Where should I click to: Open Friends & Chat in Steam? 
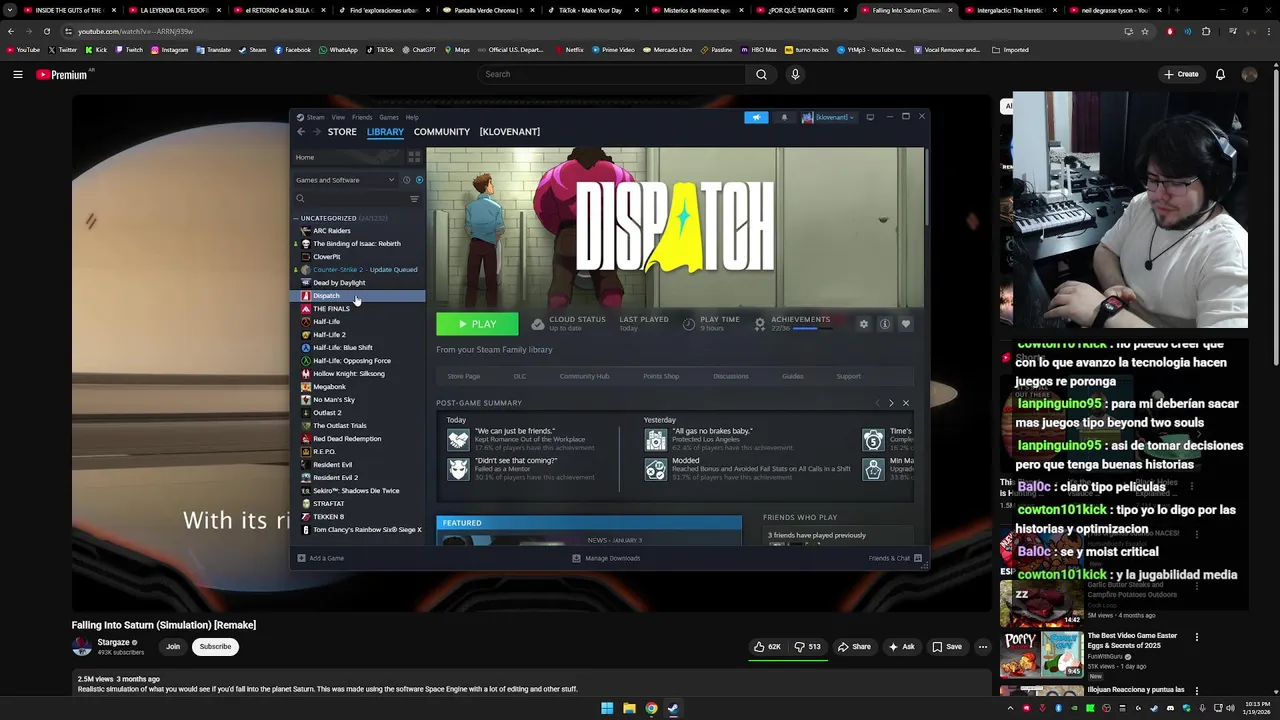click(895, 558)
